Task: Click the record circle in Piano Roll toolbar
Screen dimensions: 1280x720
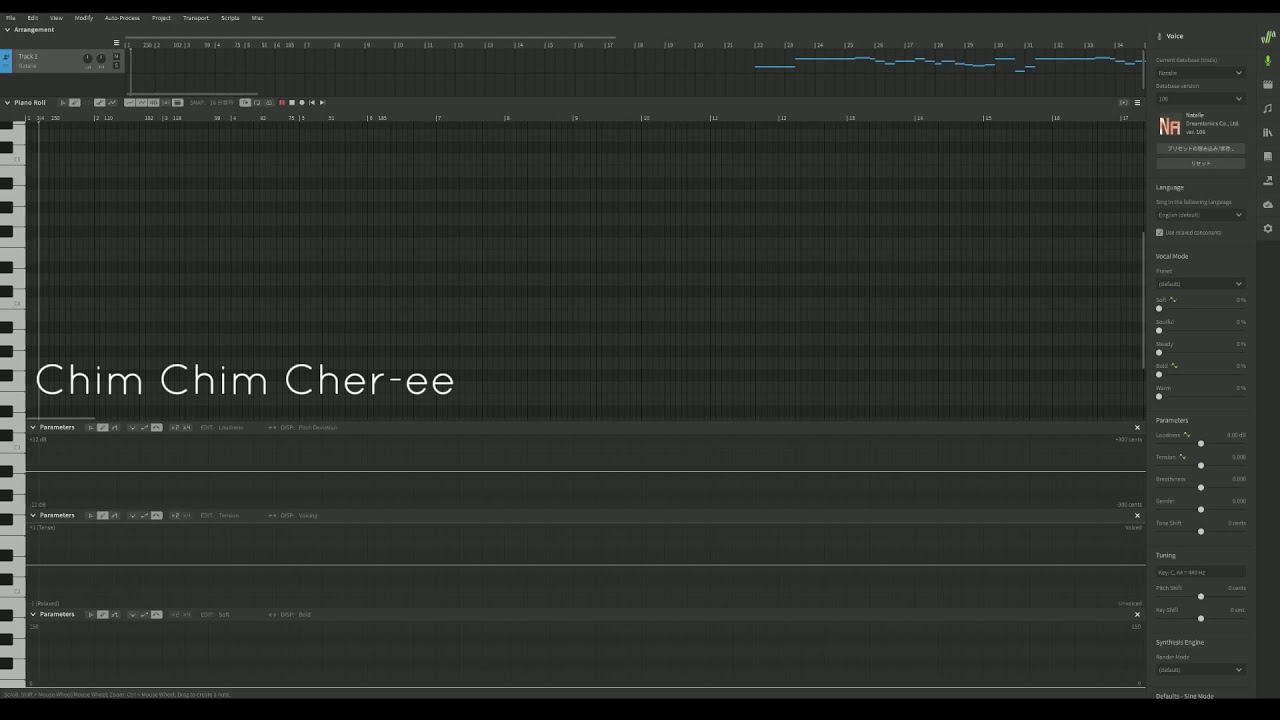Action: [x=302, y=102]
